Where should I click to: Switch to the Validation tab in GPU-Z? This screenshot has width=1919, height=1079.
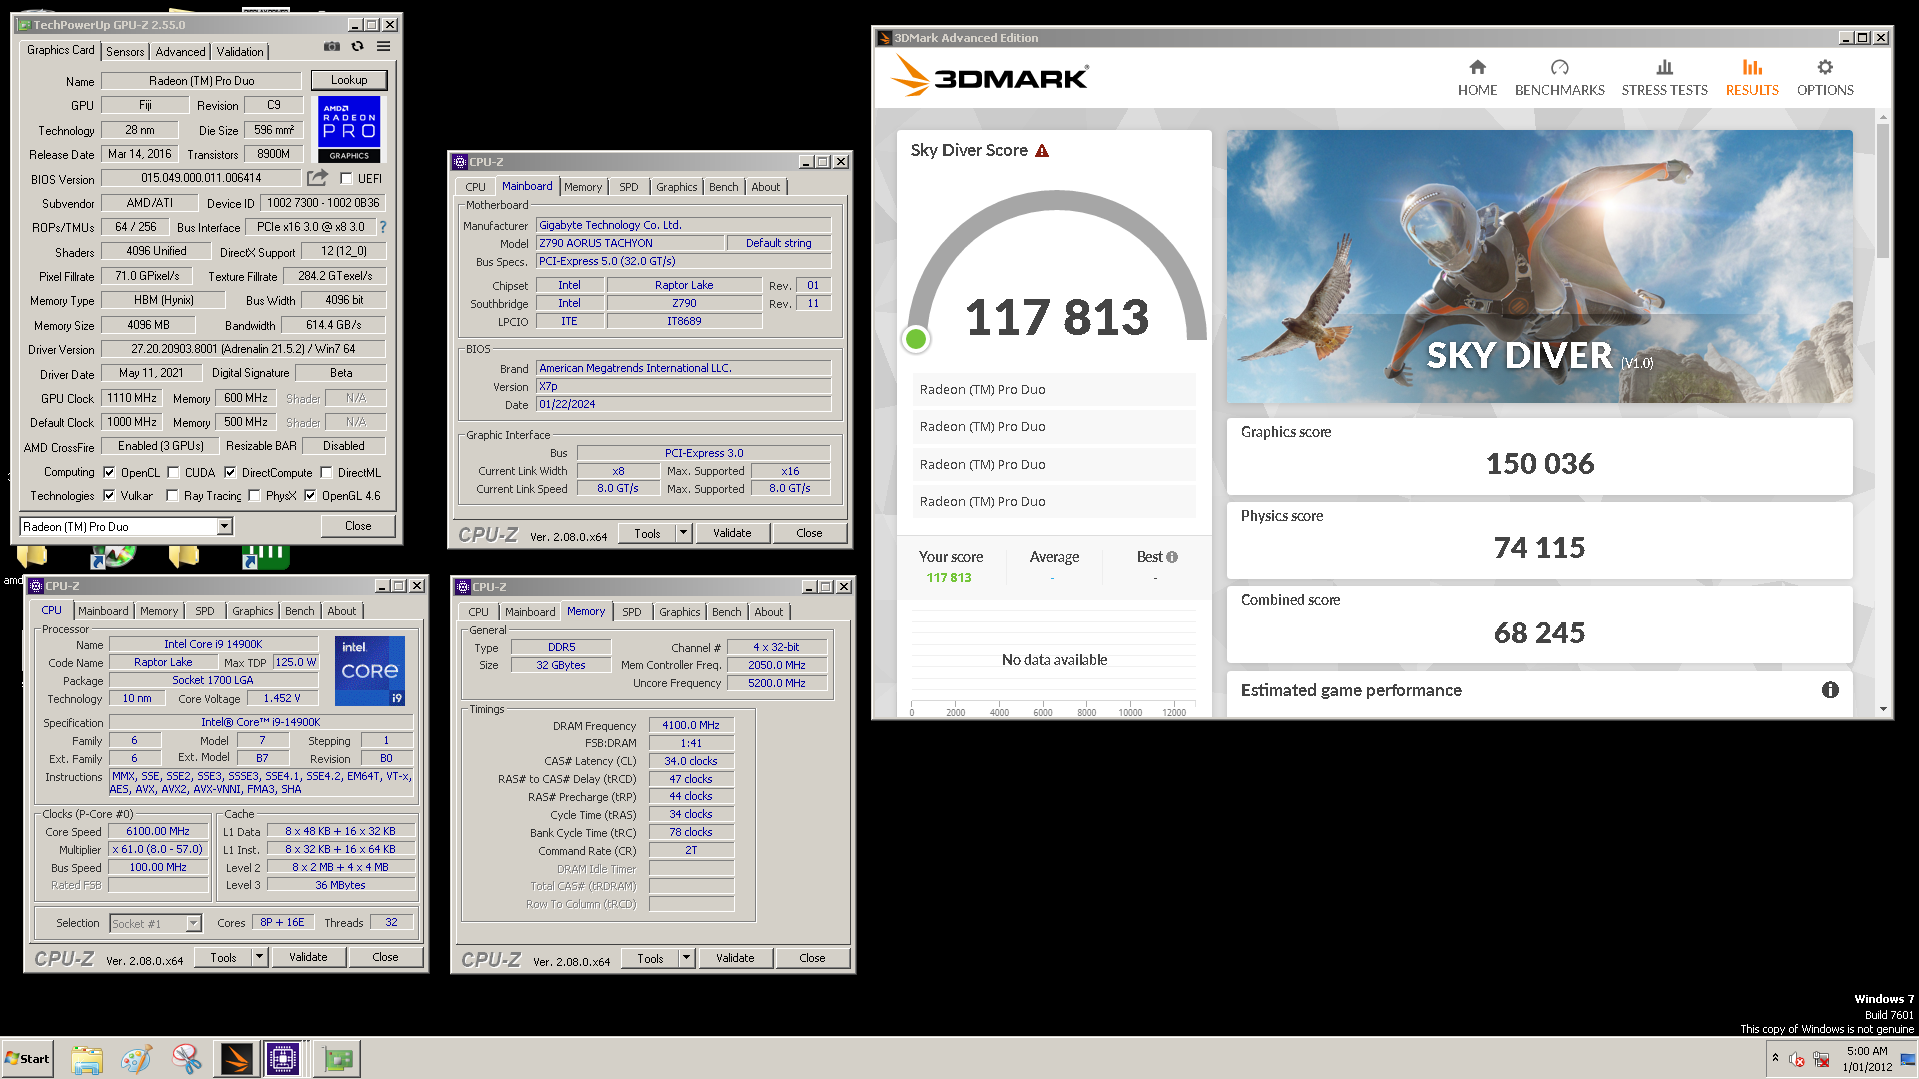click(x=240, y=52)
